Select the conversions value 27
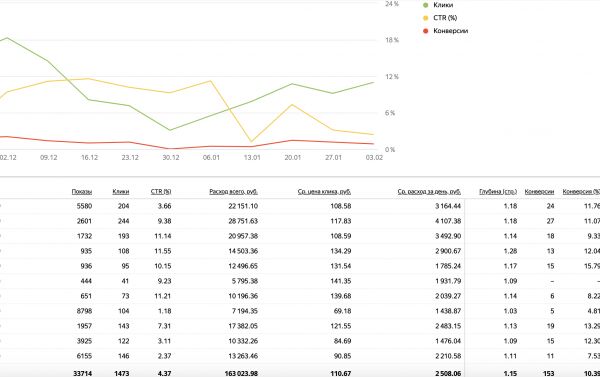Image resolution: width=600 pixels, height=377 pixels. click(550, 221)
